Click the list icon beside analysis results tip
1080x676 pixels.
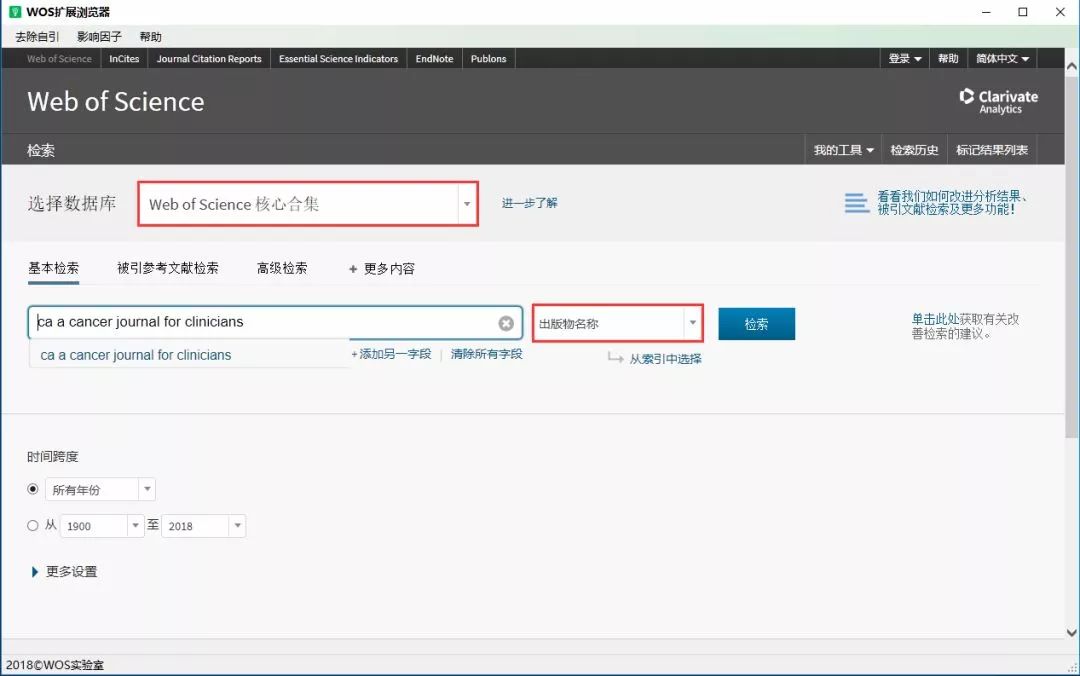coord(856,203)
